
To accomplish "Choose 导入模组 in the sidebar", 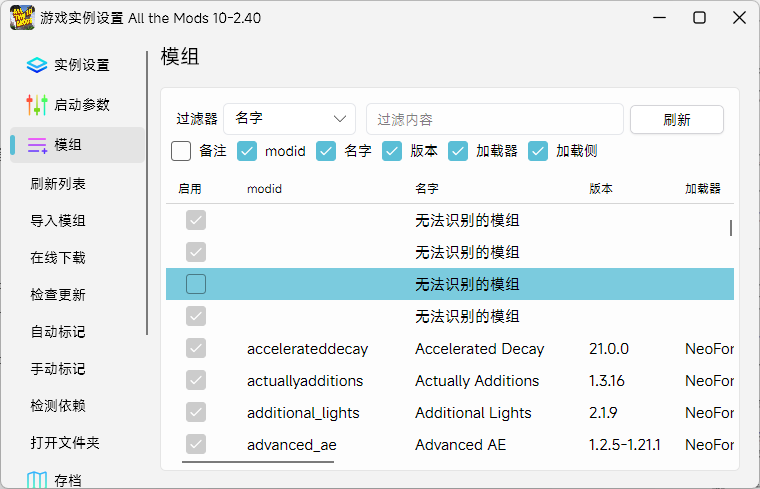I will click(58, 221).
